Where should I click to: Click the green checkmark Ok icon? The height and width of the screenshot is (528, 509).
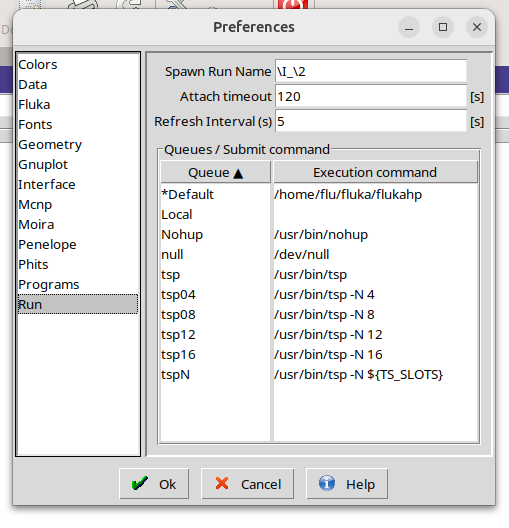[x=140, y=484]
